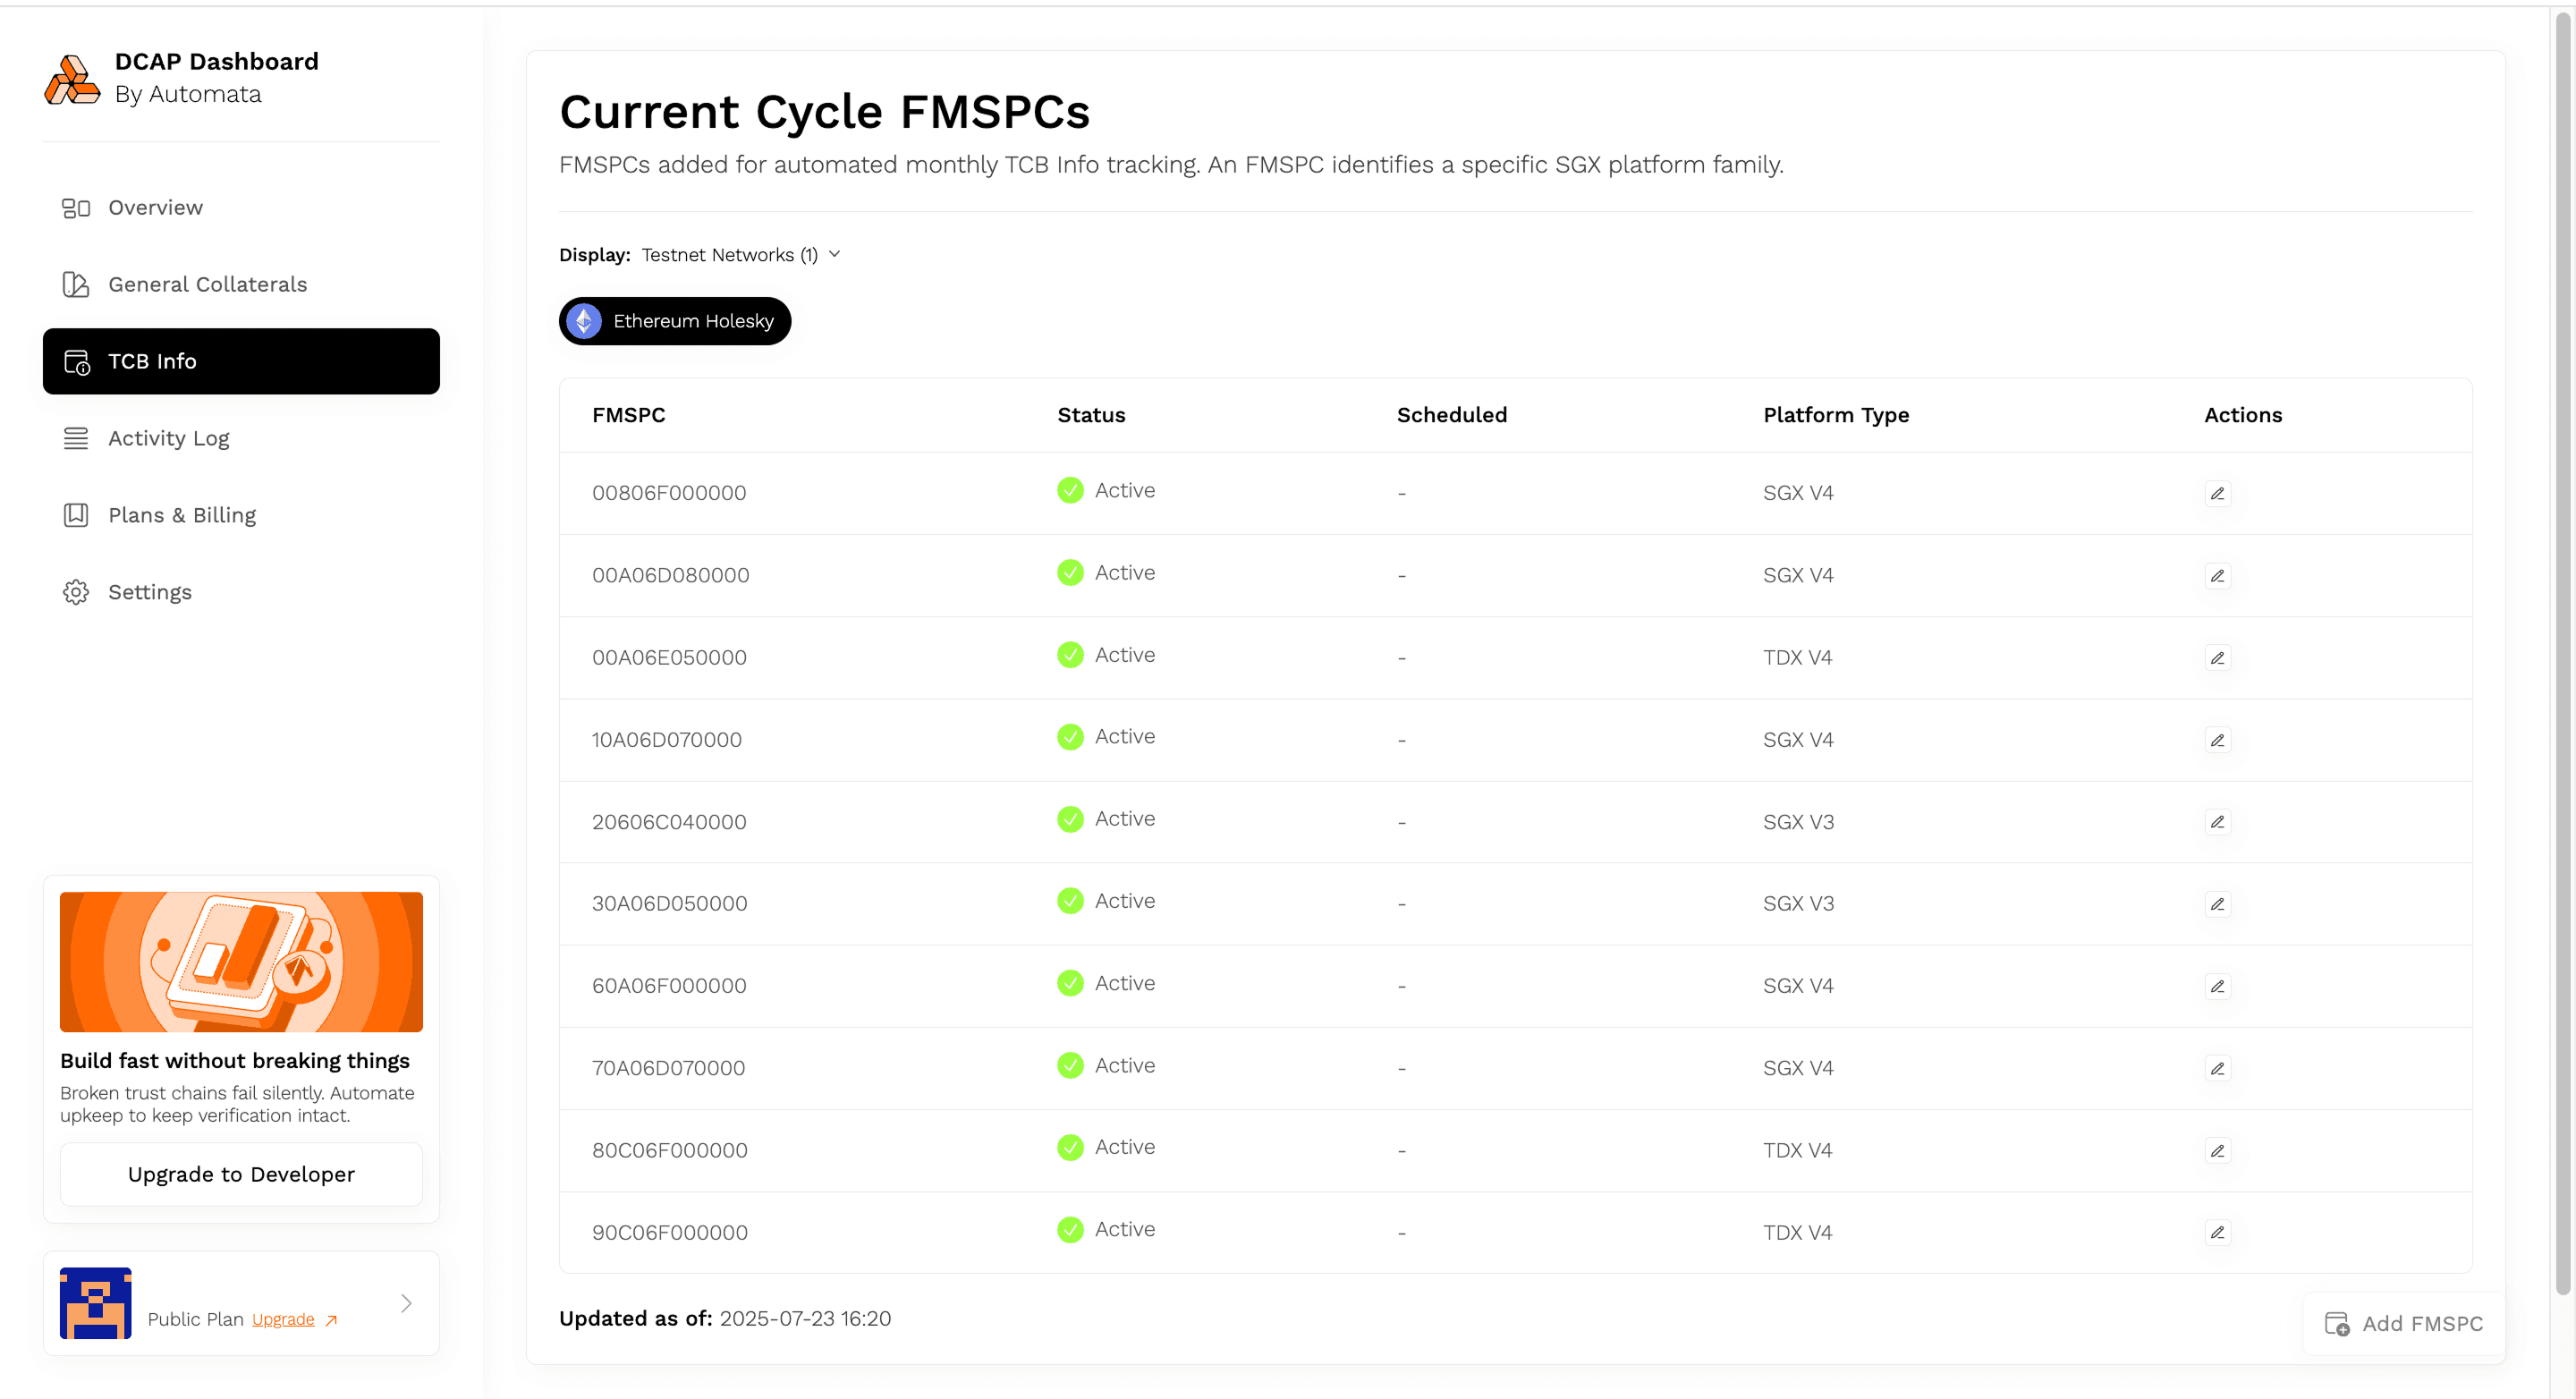Viewport: 2576px width, 1399px height.
Task: Click the TCB Info sidebar icon
Action: (76, 361)
